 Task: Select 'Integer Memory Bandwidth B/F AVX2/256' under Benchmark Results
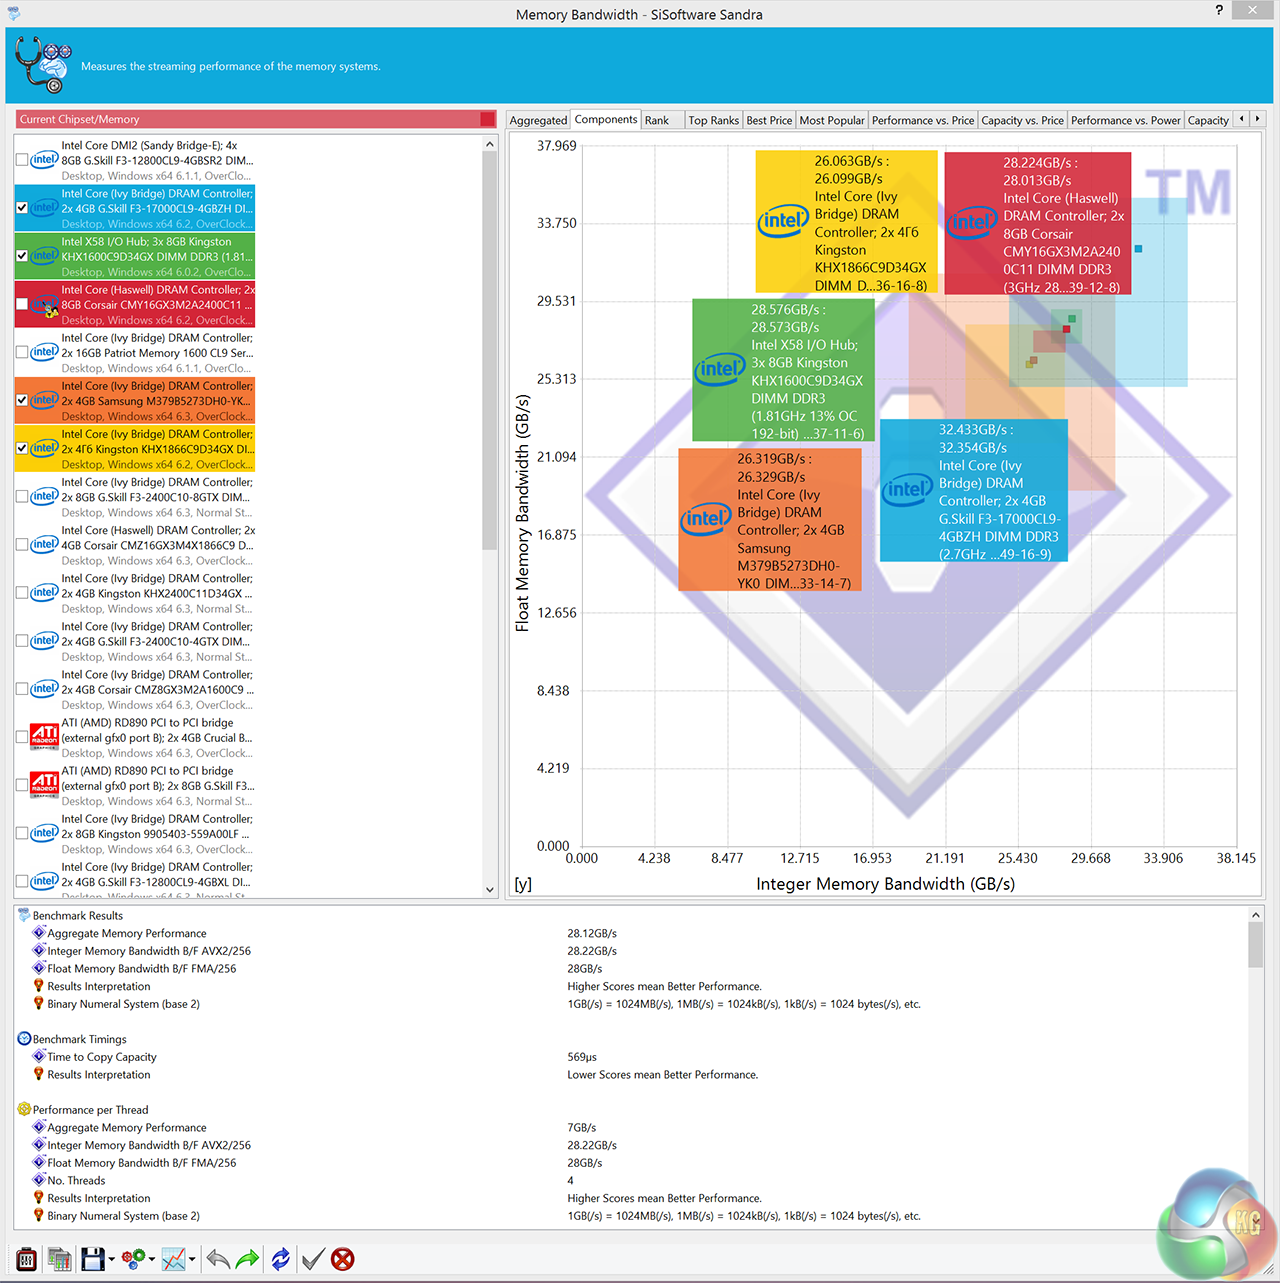point(149,951)
